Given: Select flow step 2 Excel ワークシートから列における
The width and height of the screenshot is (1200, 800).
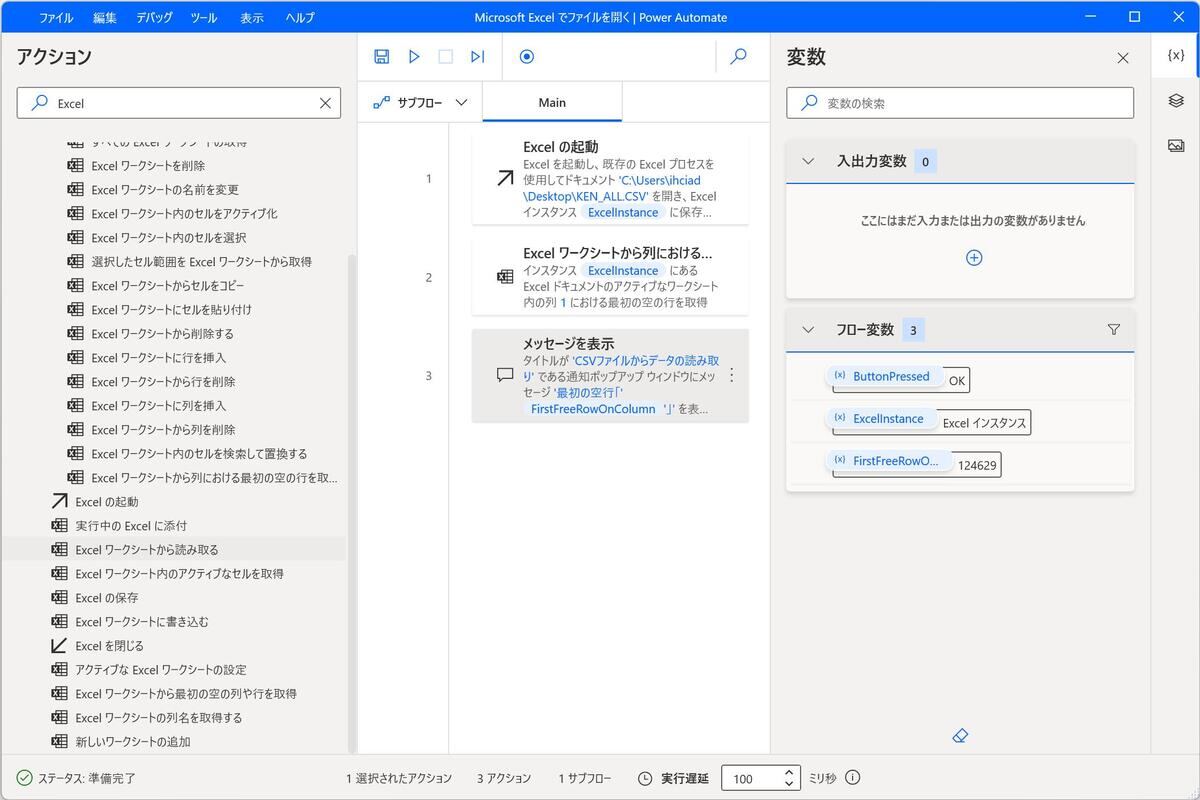Looking at the screenshot, I should pyautogui.click(x=610, y=277).
